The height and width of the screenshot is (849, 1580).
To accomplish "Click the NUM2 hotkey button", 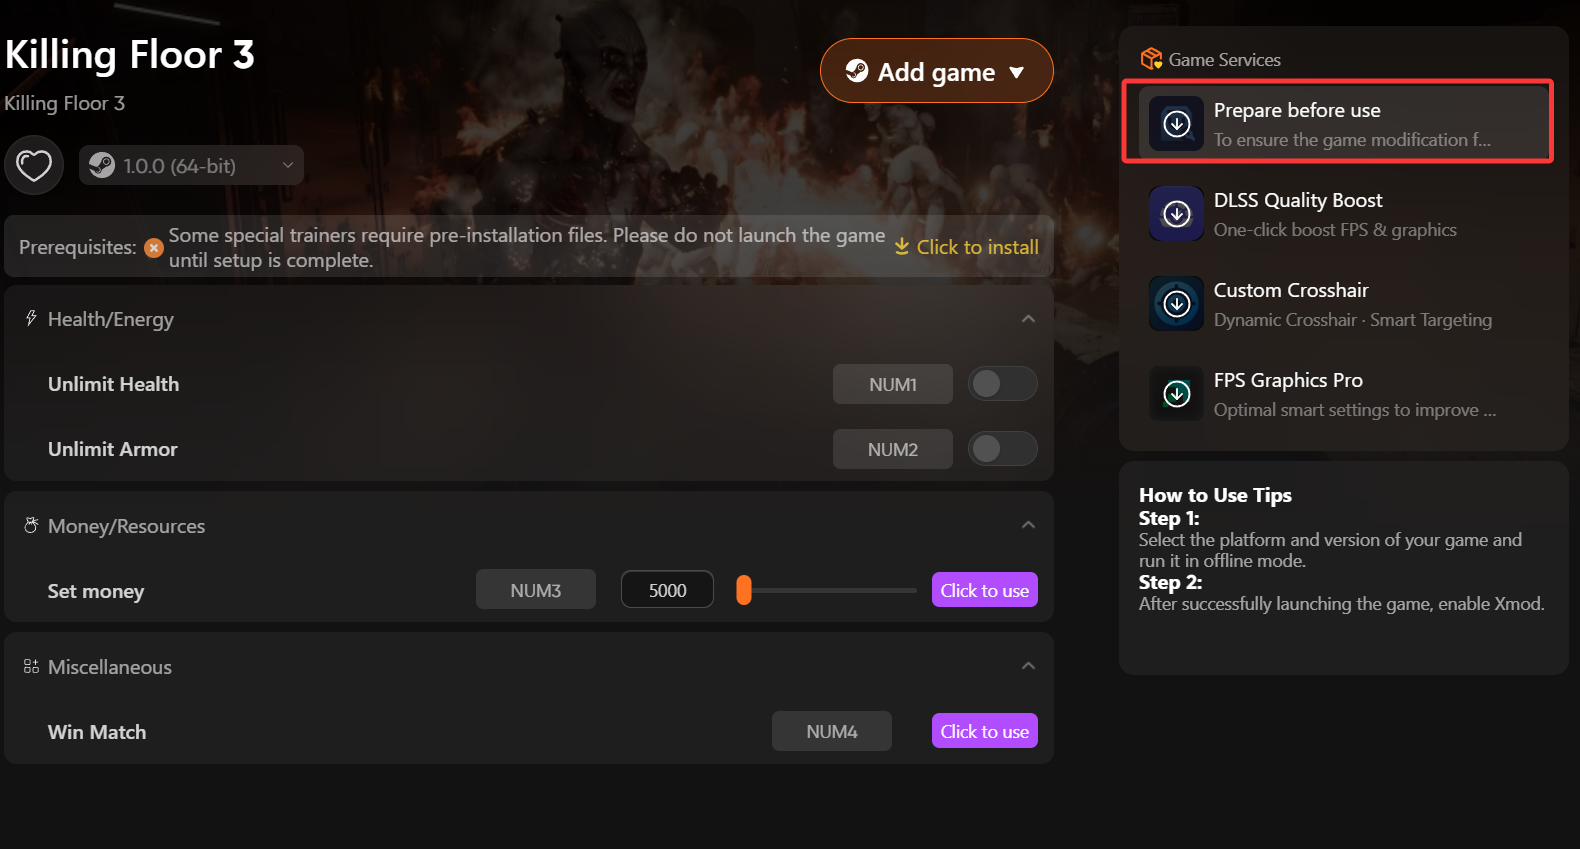I will [x=892, y=449].
